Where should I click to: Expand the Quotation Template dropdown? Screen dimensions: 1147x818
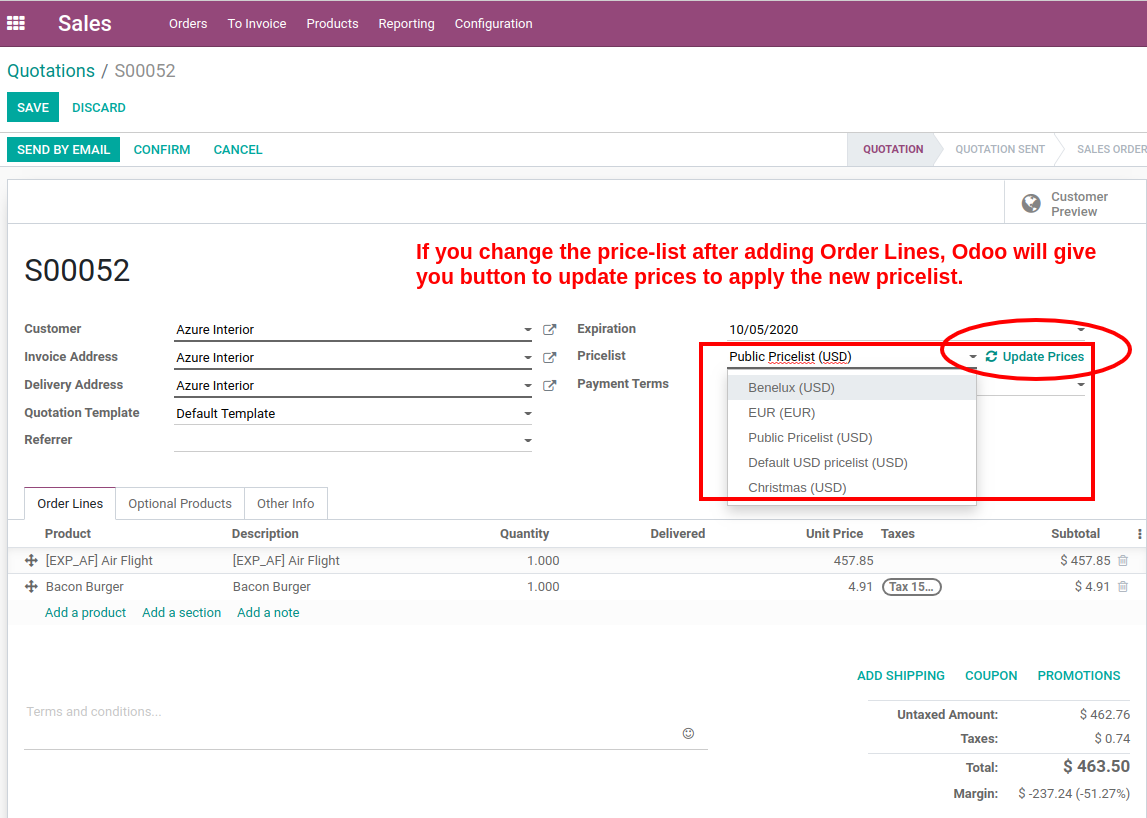527,413
